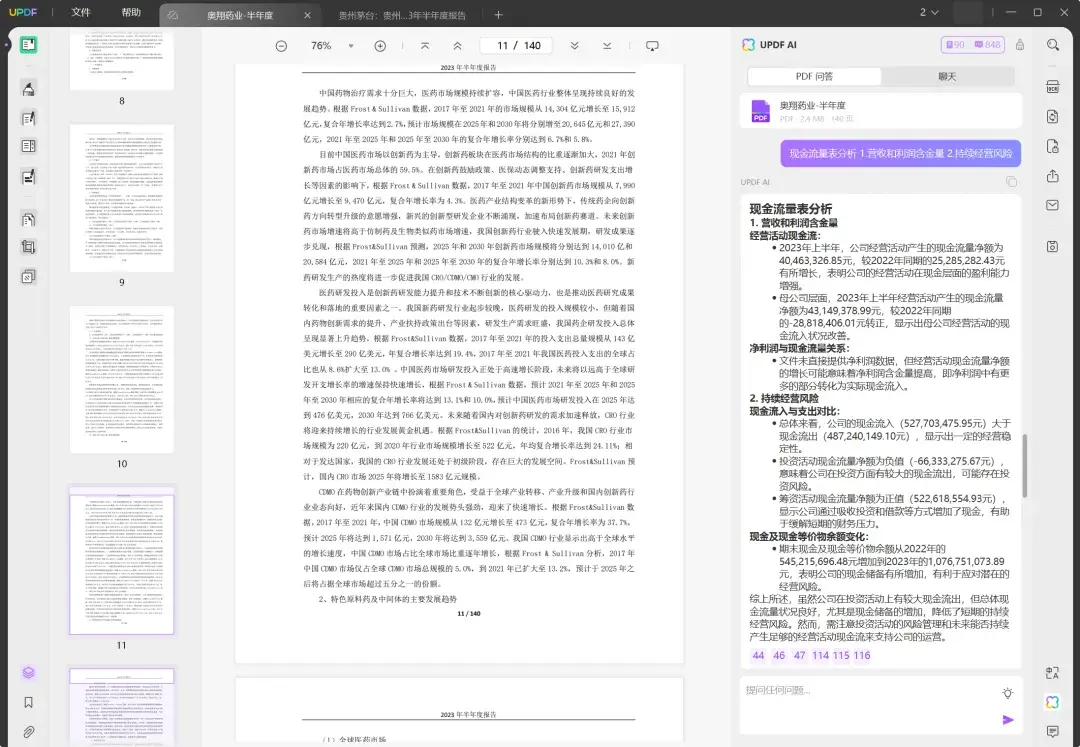Open referenced page 46 link

pyautogui.click(x=779, y=655)
